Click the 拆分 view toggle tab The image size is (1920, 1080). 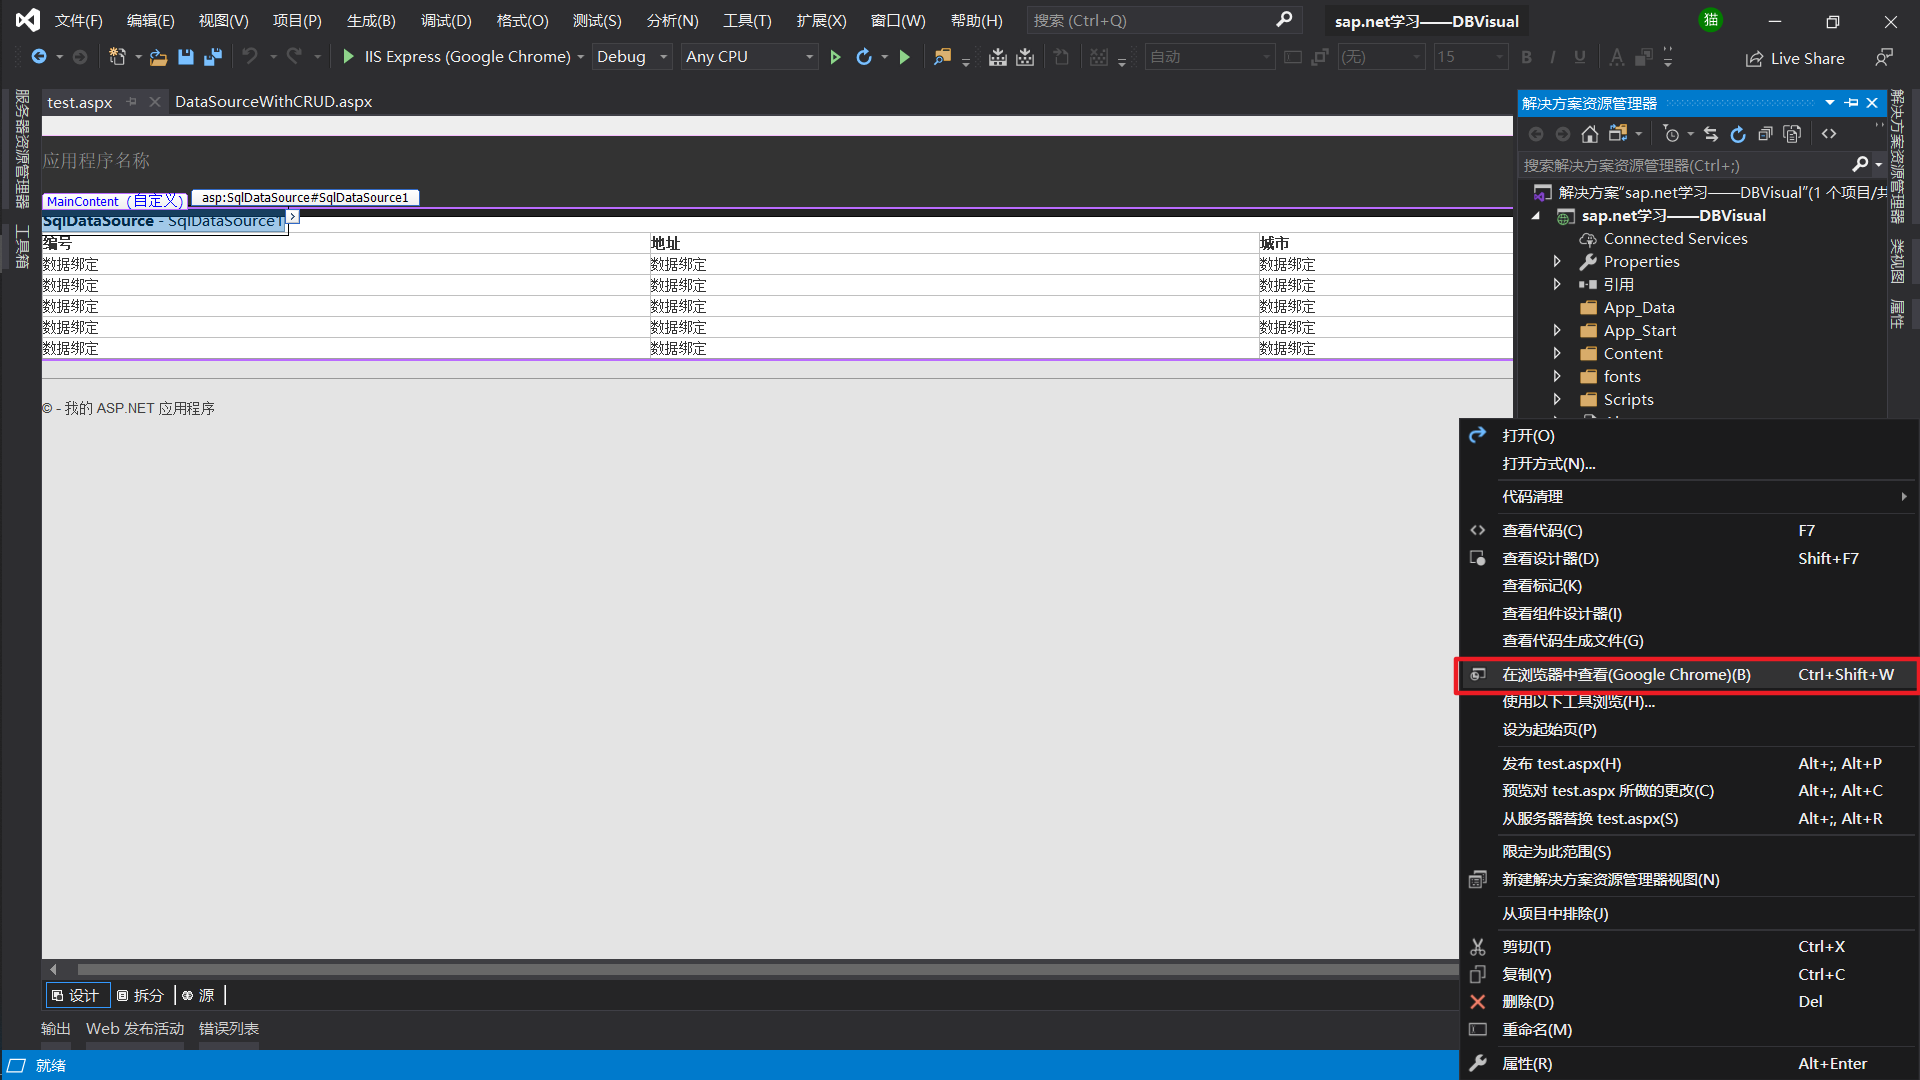coord(142,996)
